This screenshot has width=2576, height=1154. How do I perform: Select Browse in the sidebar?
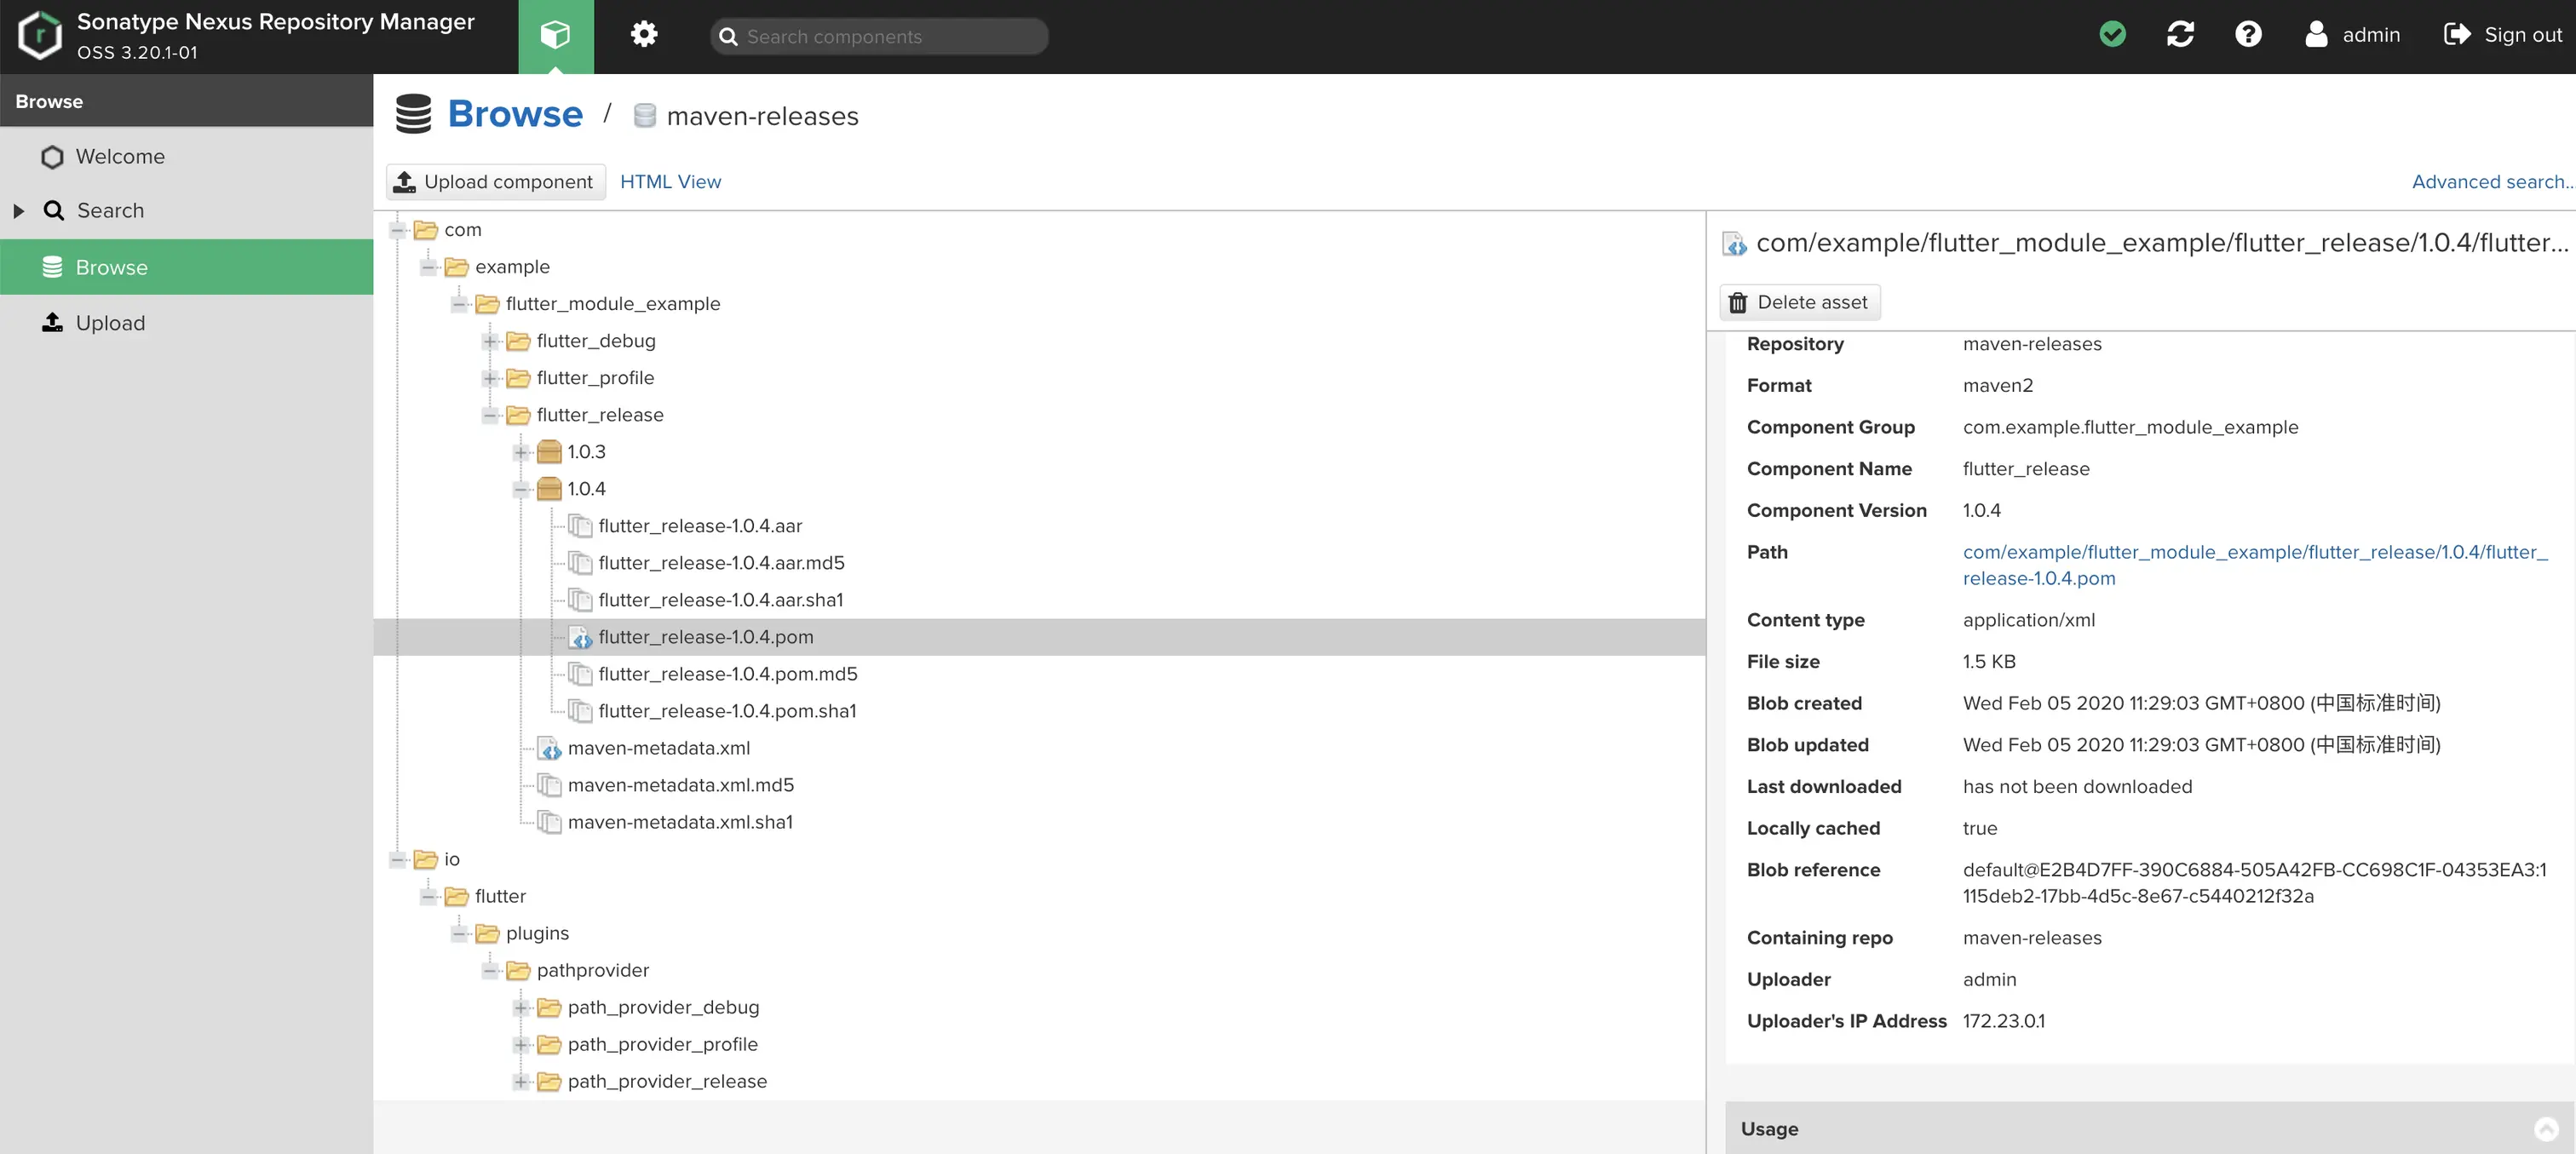(186, 267)
